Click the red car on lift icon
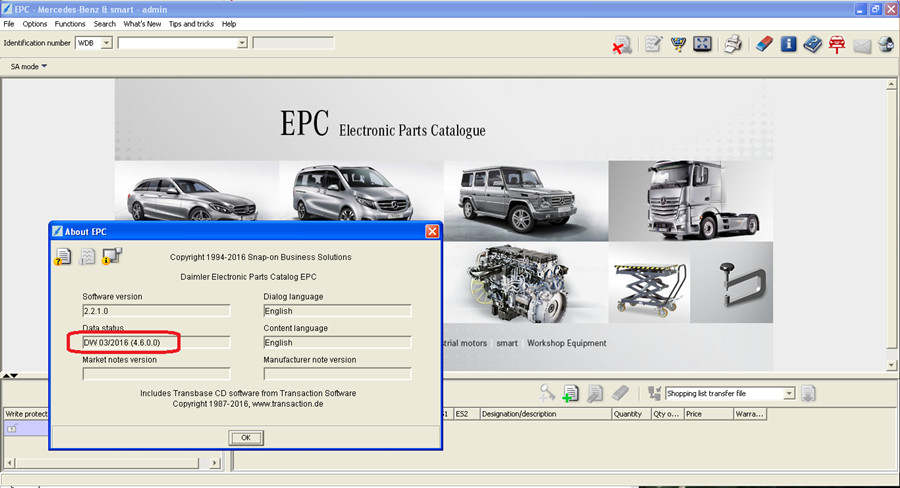 837,44
